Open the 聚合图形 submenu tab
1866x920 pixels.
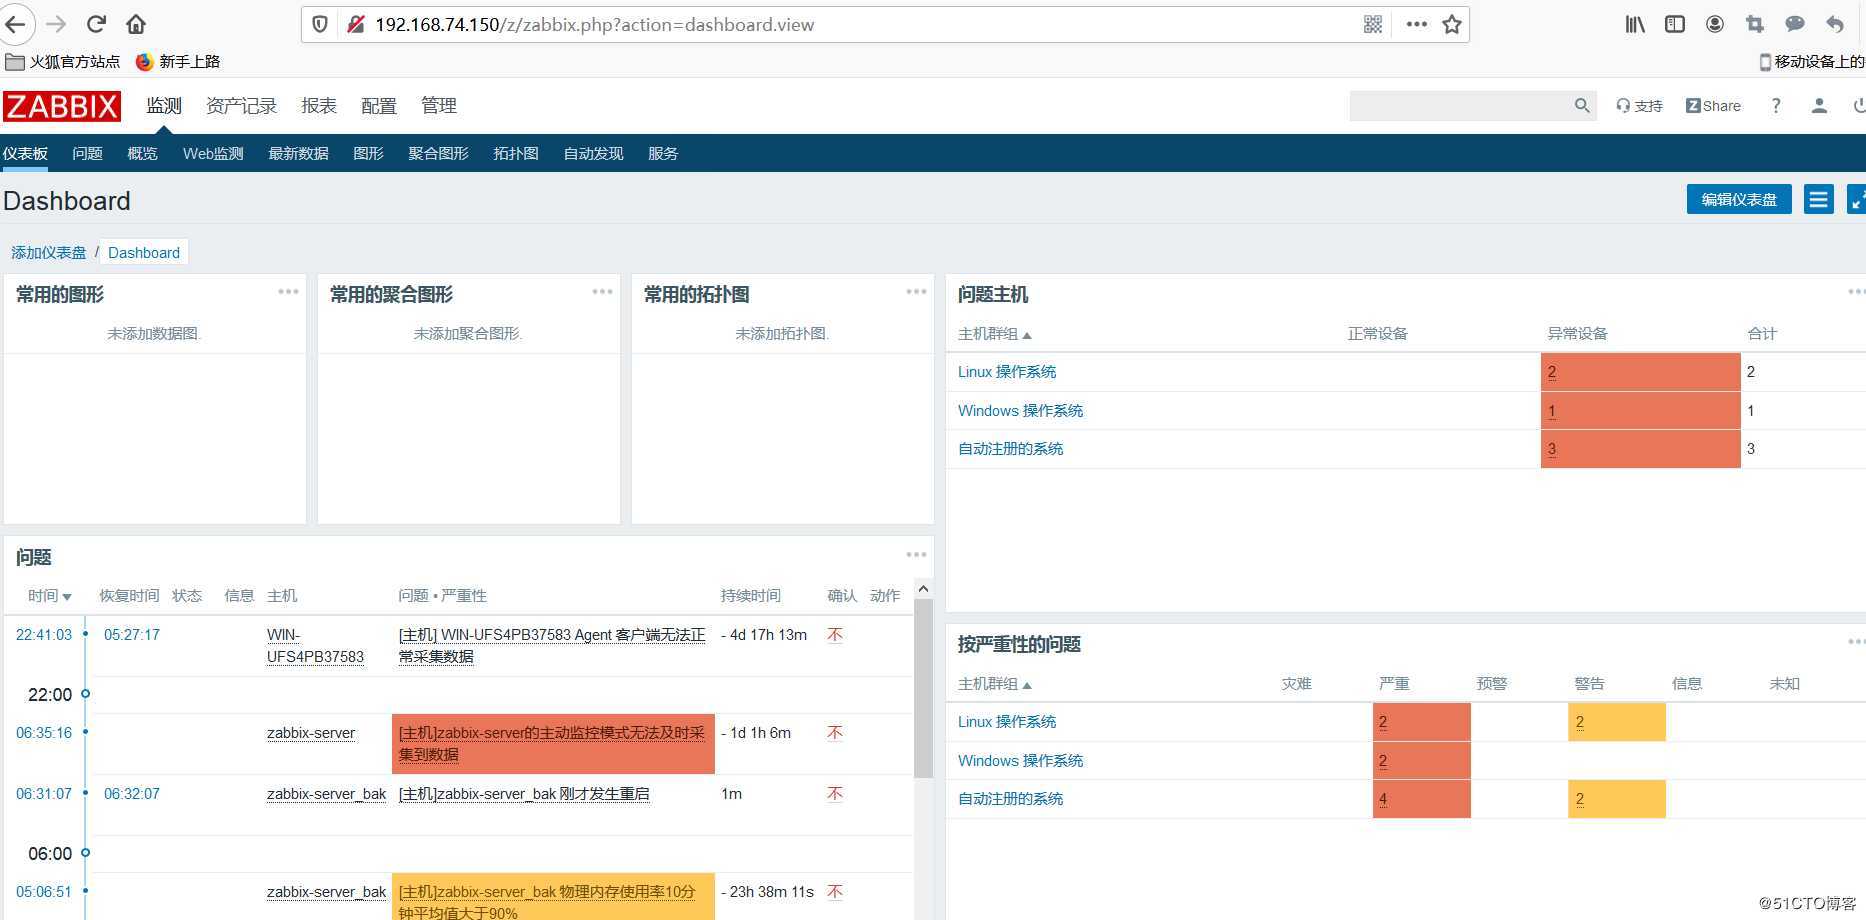pos(438,154)
